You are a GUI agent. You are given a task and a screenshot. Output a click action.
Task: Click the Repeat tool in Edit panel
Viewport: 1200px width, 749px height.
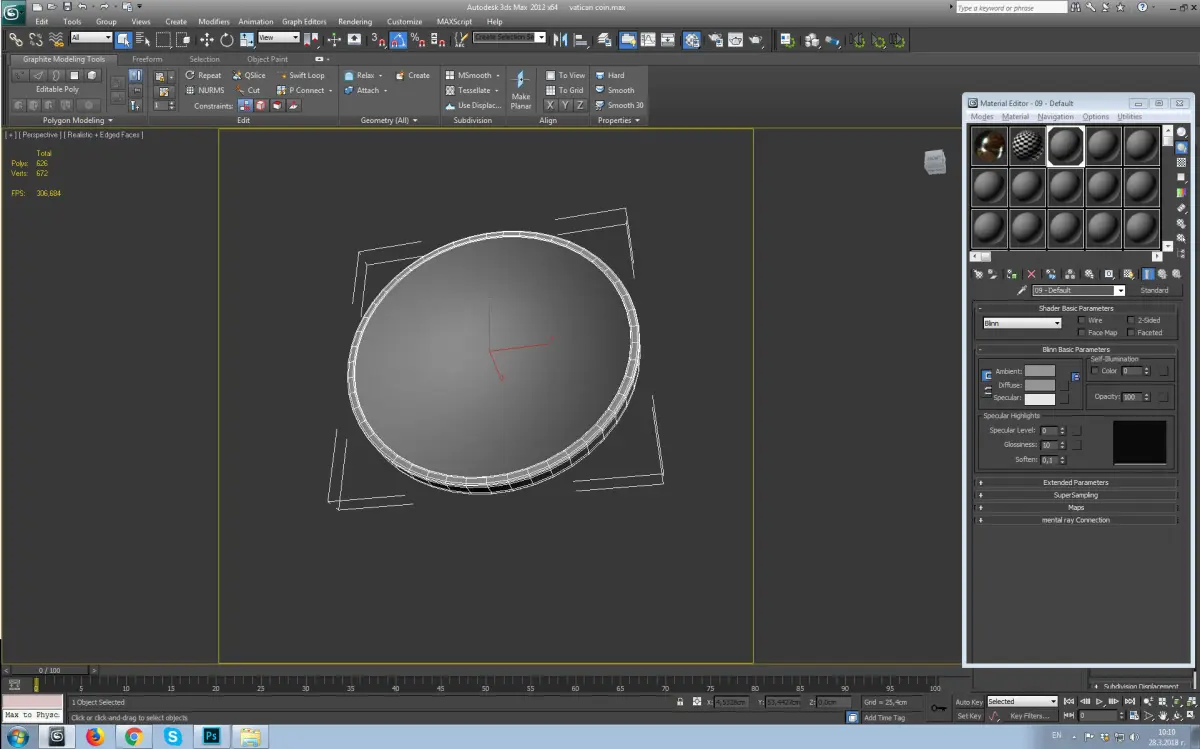(x=203, y=75)
